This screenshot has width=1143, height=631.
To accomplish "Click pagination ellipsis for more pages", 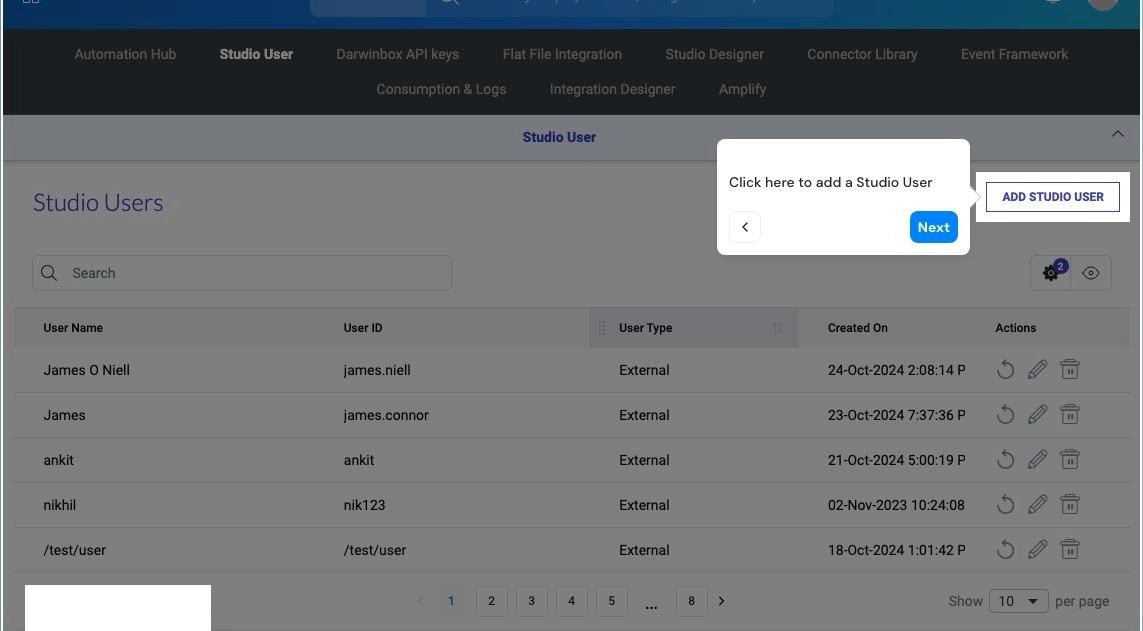I will click(651, 604).
